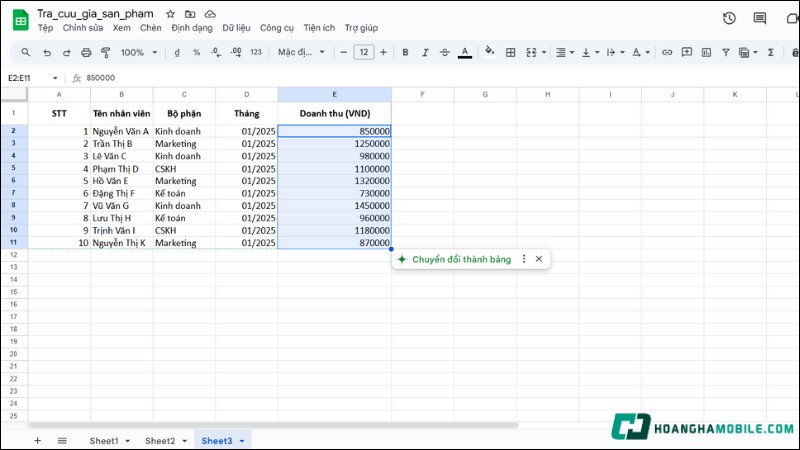Switch to Sheet1 tab
Viewport: 800px width, 450px height.
click(104, 441)
